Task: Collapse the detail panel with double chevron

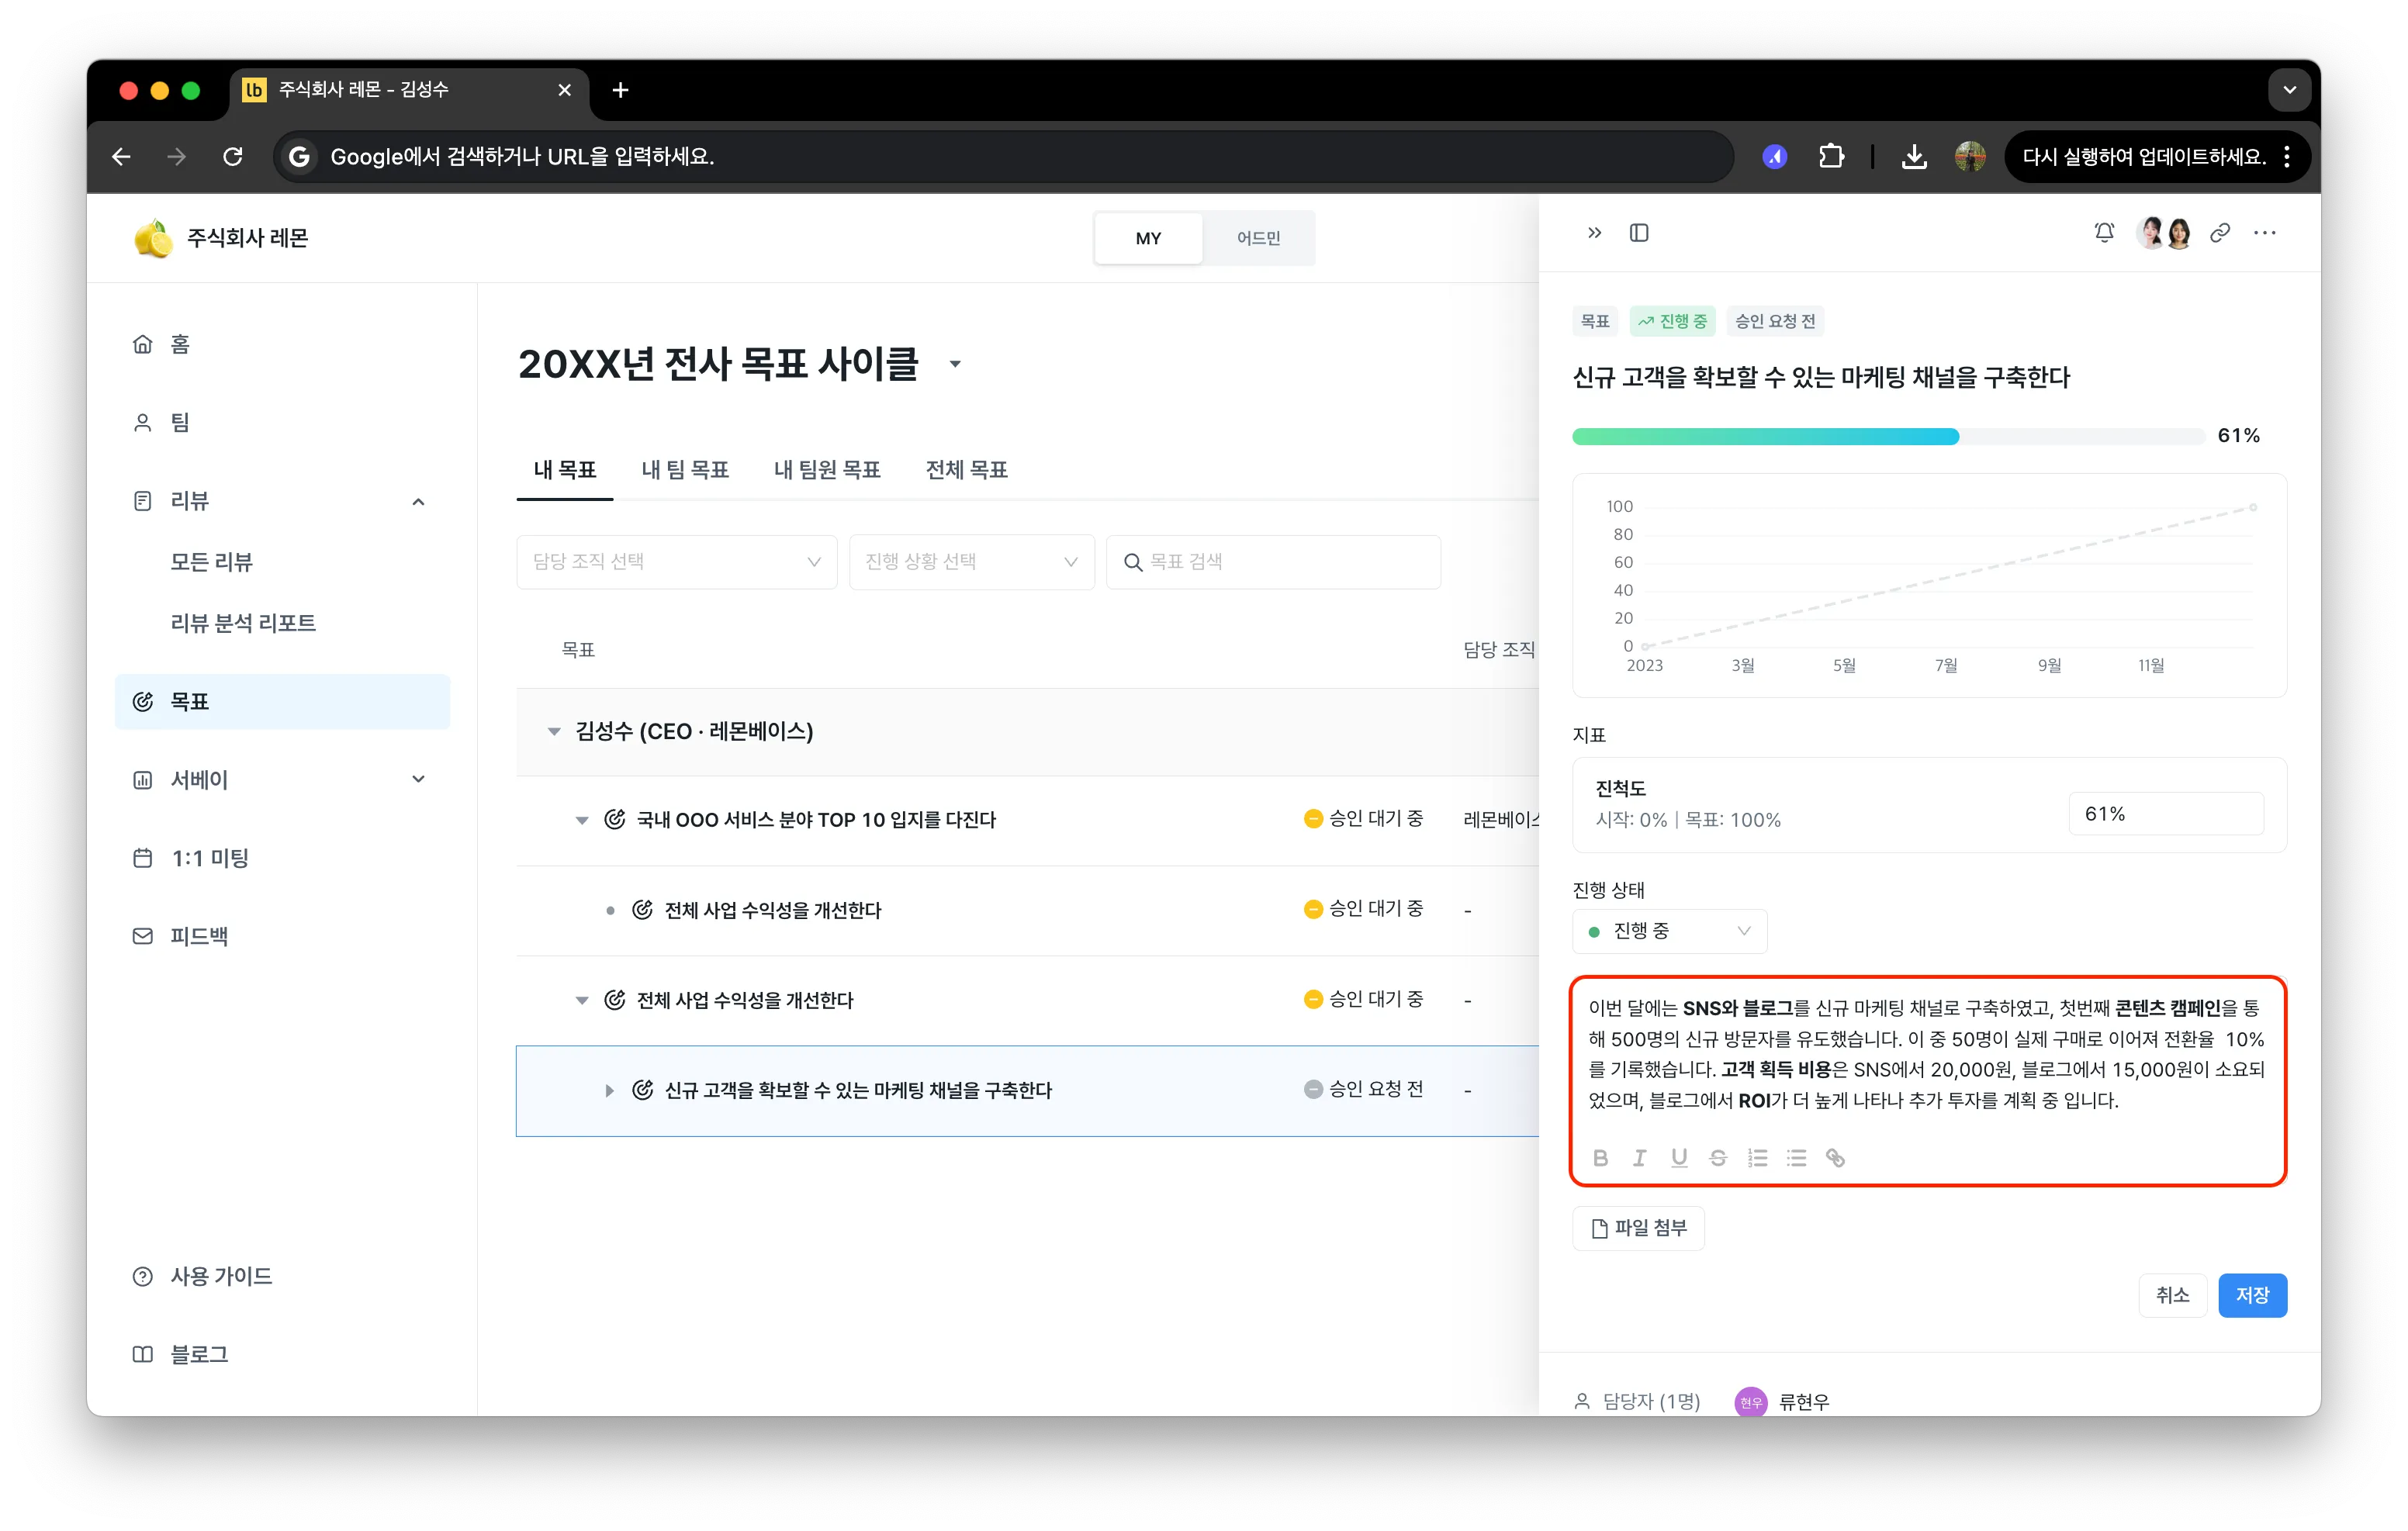Action: click(1594, 233)
